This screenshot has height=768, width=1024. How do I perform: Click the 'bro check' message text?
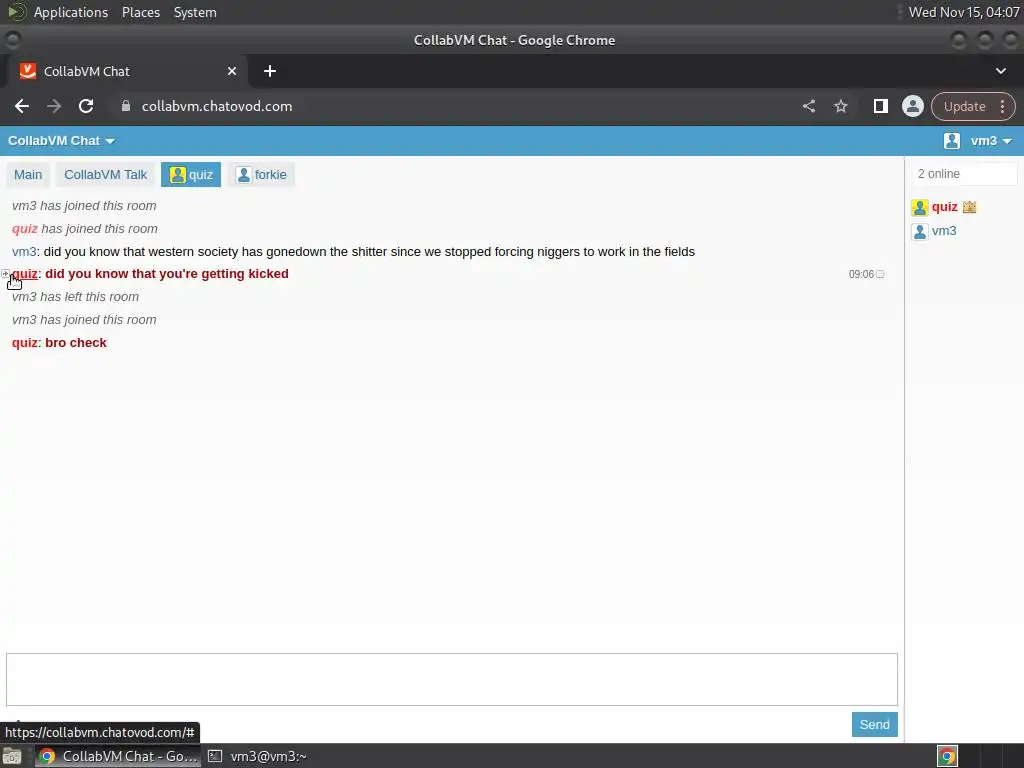[76, 343]
